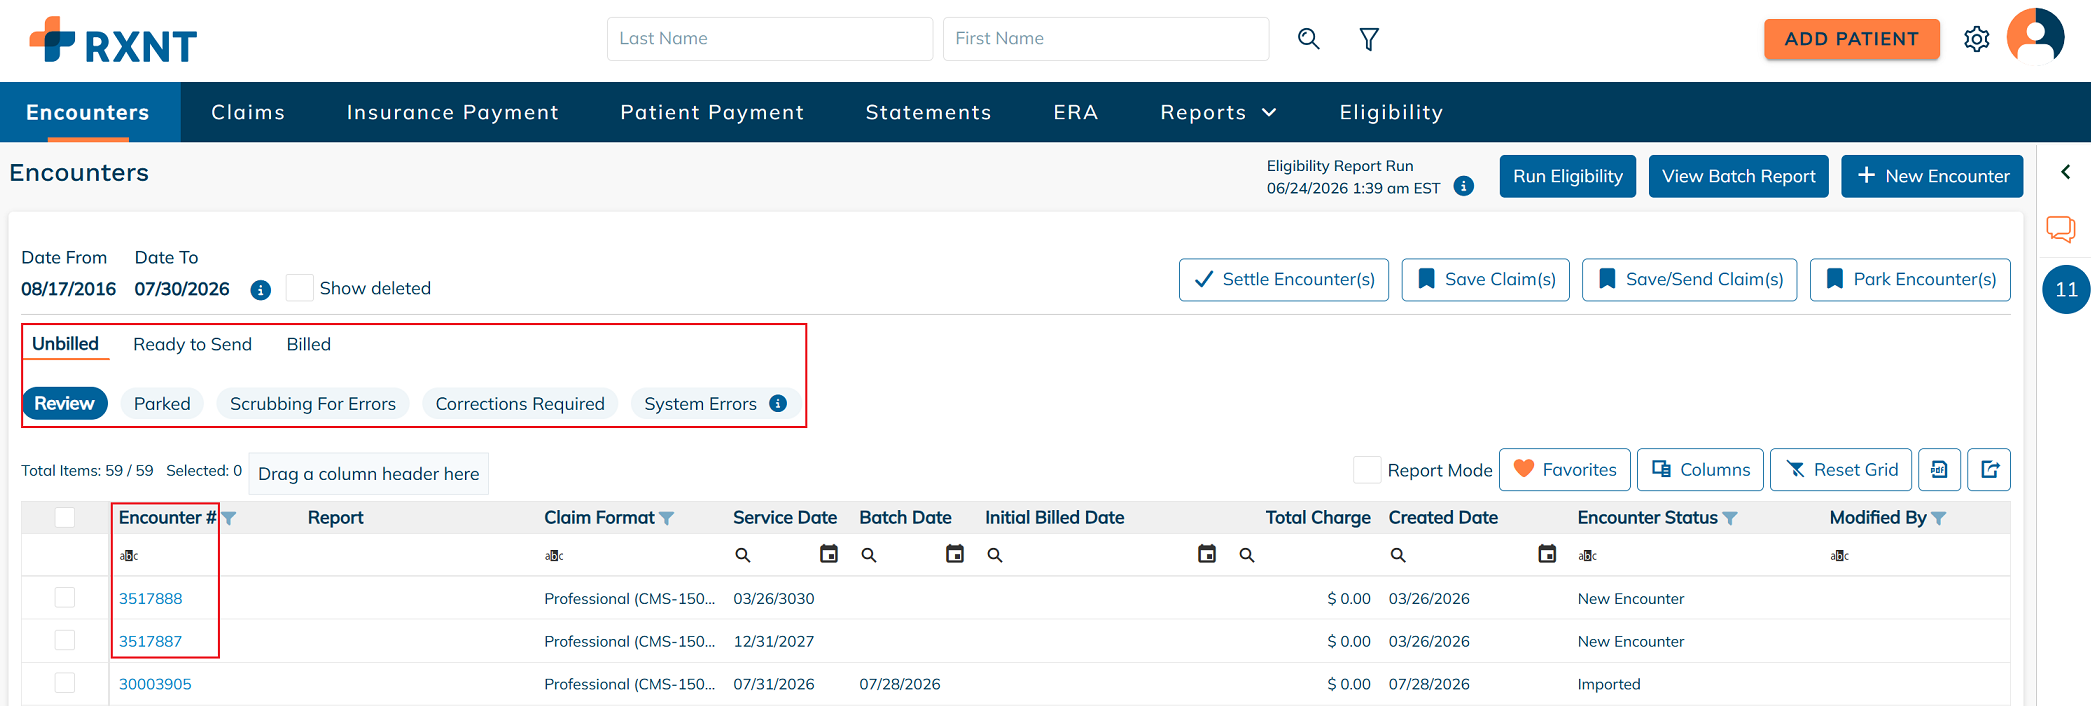Open the Service Date calendar picker
Viewport: 2091px width, 706px height.
tap(829, 554)
